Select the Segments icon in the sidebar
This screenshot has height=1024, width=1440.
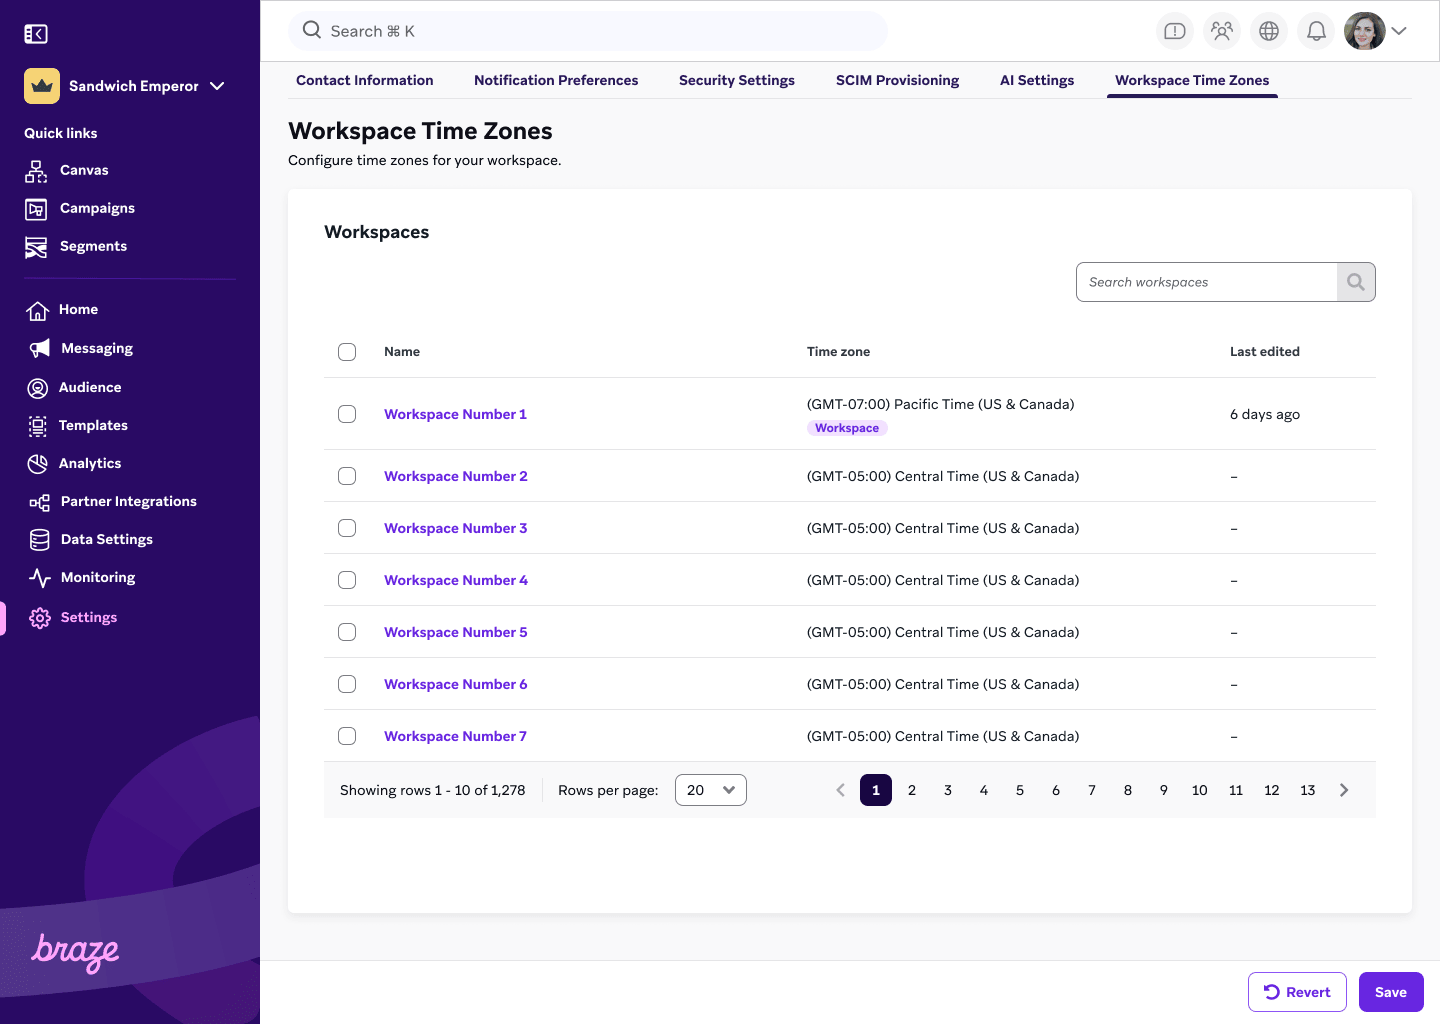click(35, 246)
